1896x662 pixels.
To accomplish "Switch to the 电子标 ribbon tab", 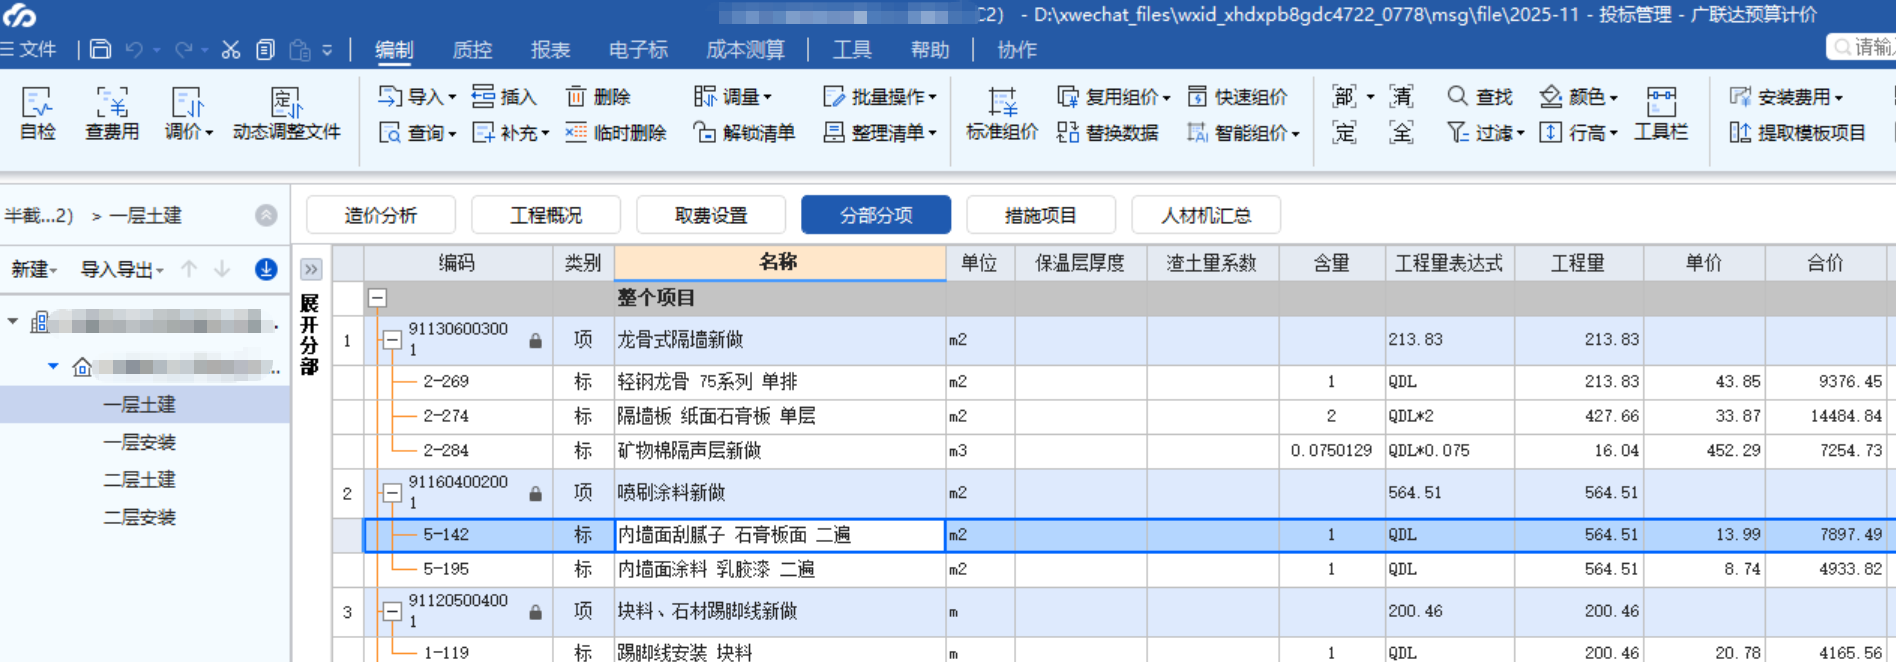I will [x=638, y=49].
